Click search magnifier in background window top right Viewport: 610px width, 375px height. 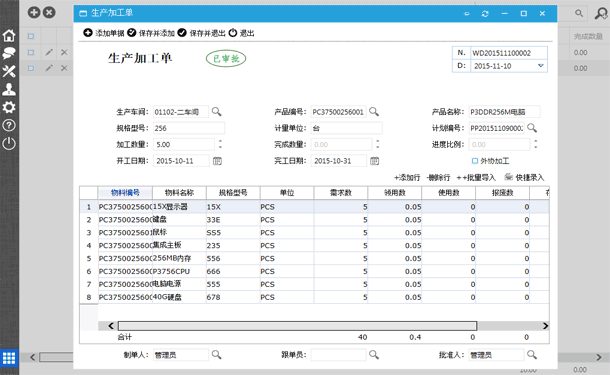579,13
